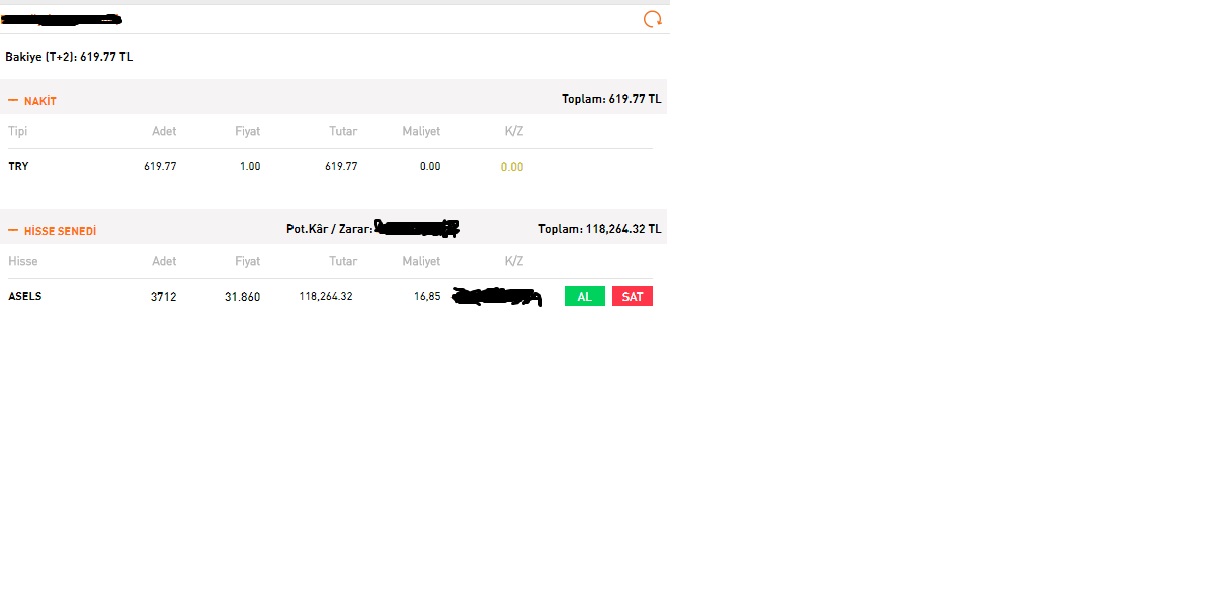Click Adet header in cash table
The width and height of the screenshot is (1224, 605).
point(164,131)
